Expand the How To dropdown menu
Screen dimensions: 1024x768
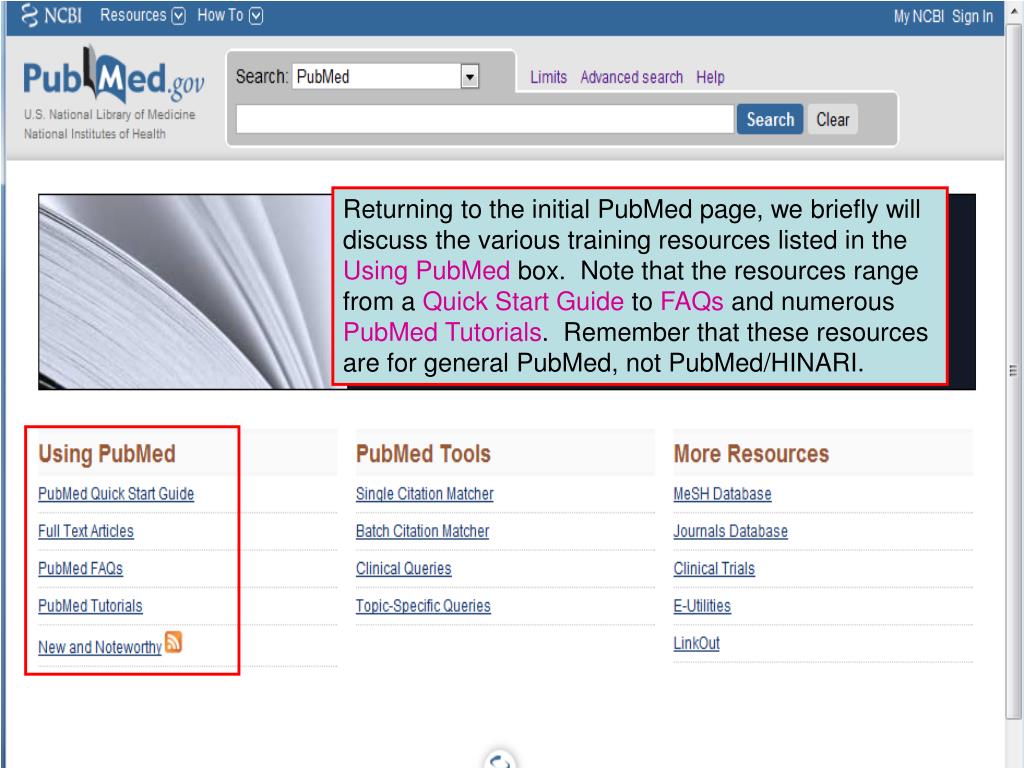[230, 15]
